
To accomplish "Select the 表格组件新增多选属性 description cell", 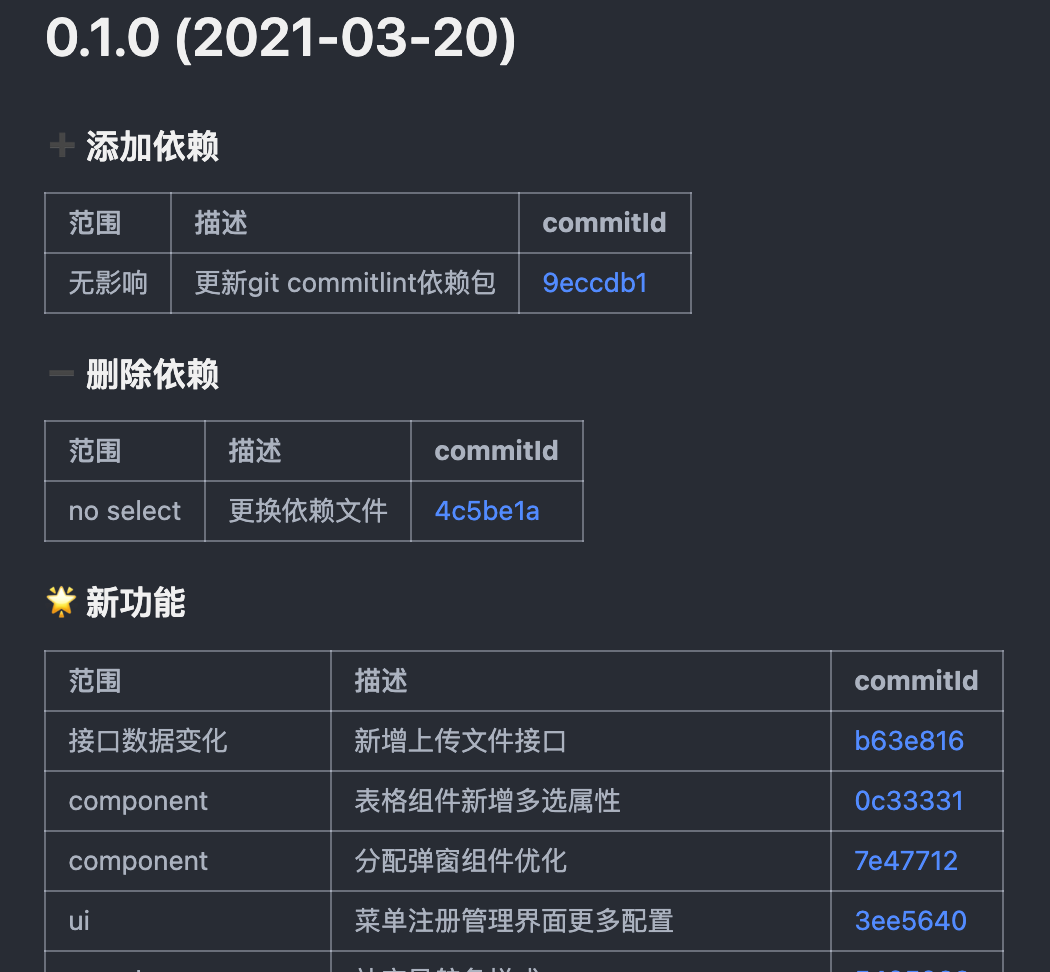I will [x=581, y=801].
